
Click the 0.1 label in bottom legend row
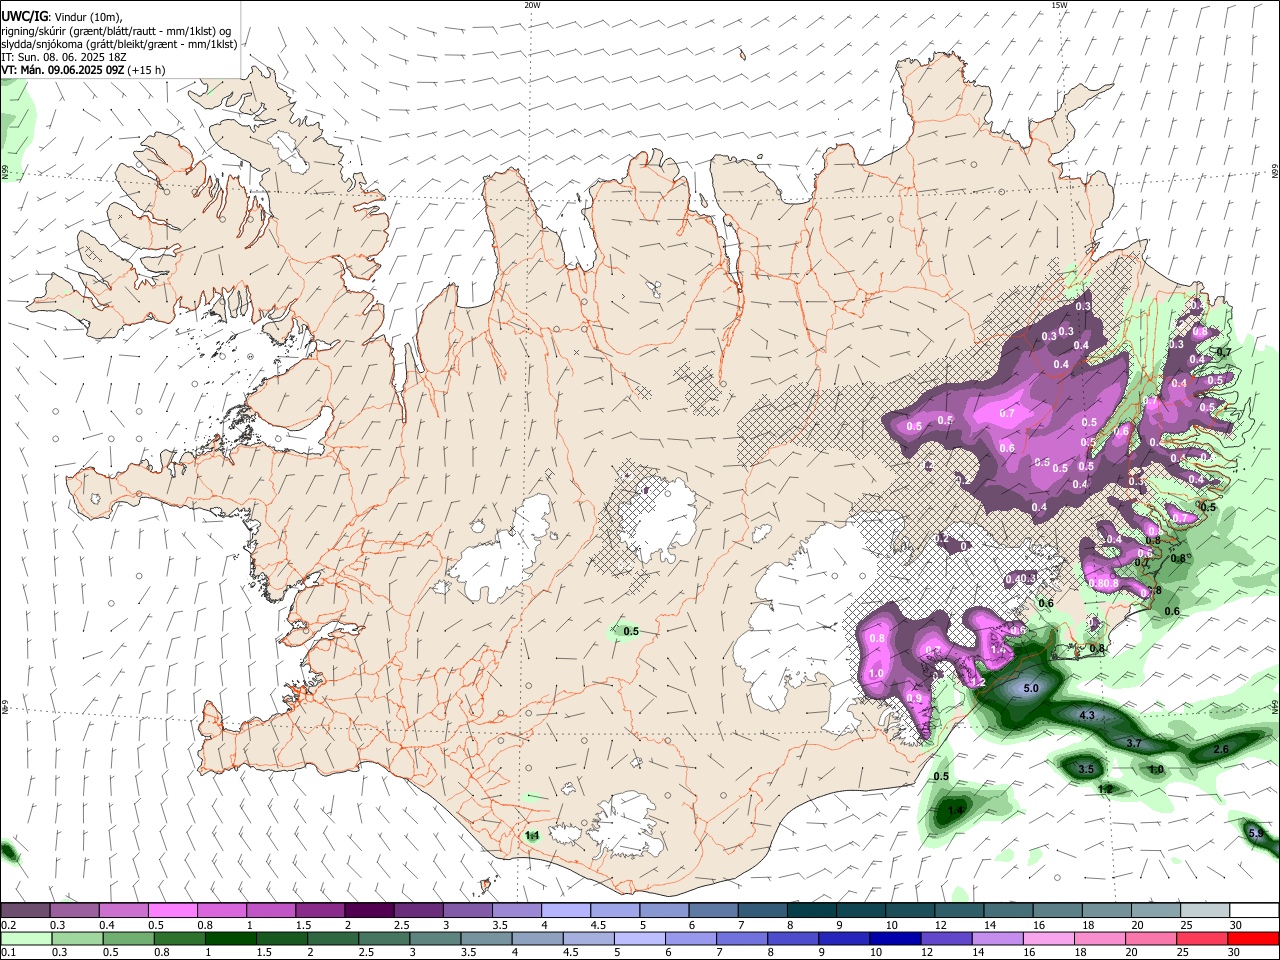point(8,953)
